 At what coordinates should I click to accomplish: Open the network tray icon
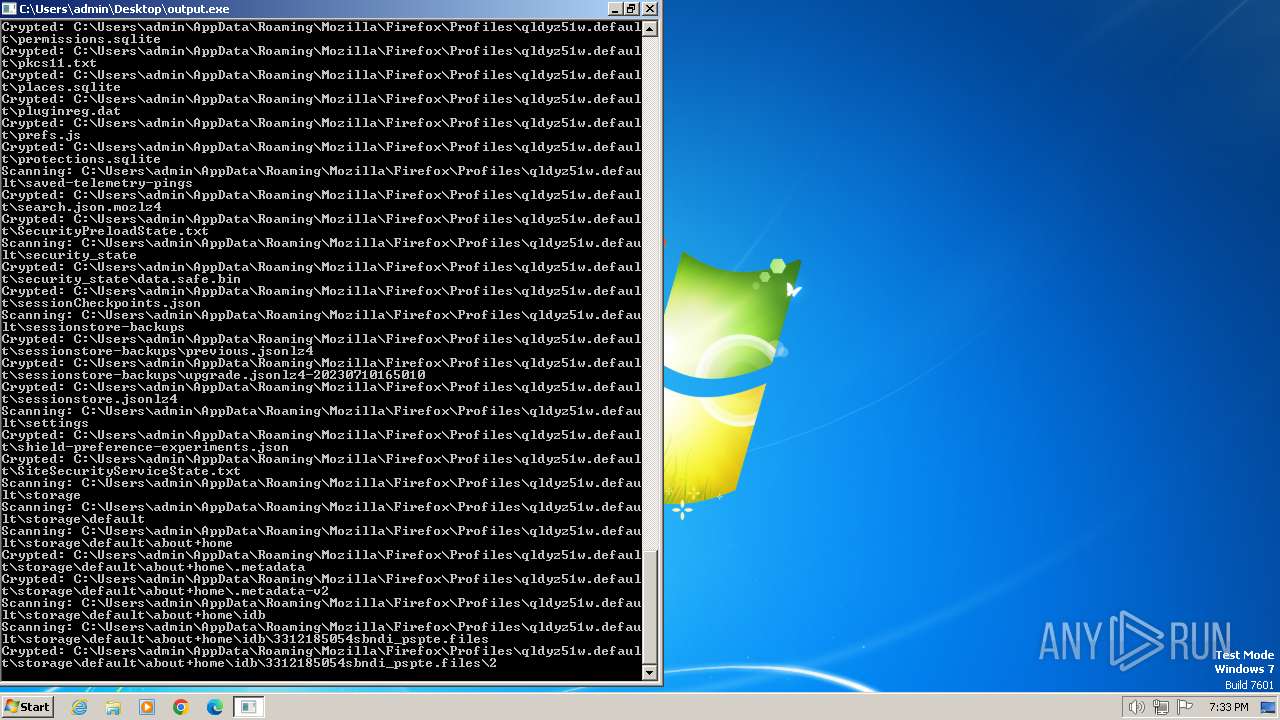tap(1160, 707)
